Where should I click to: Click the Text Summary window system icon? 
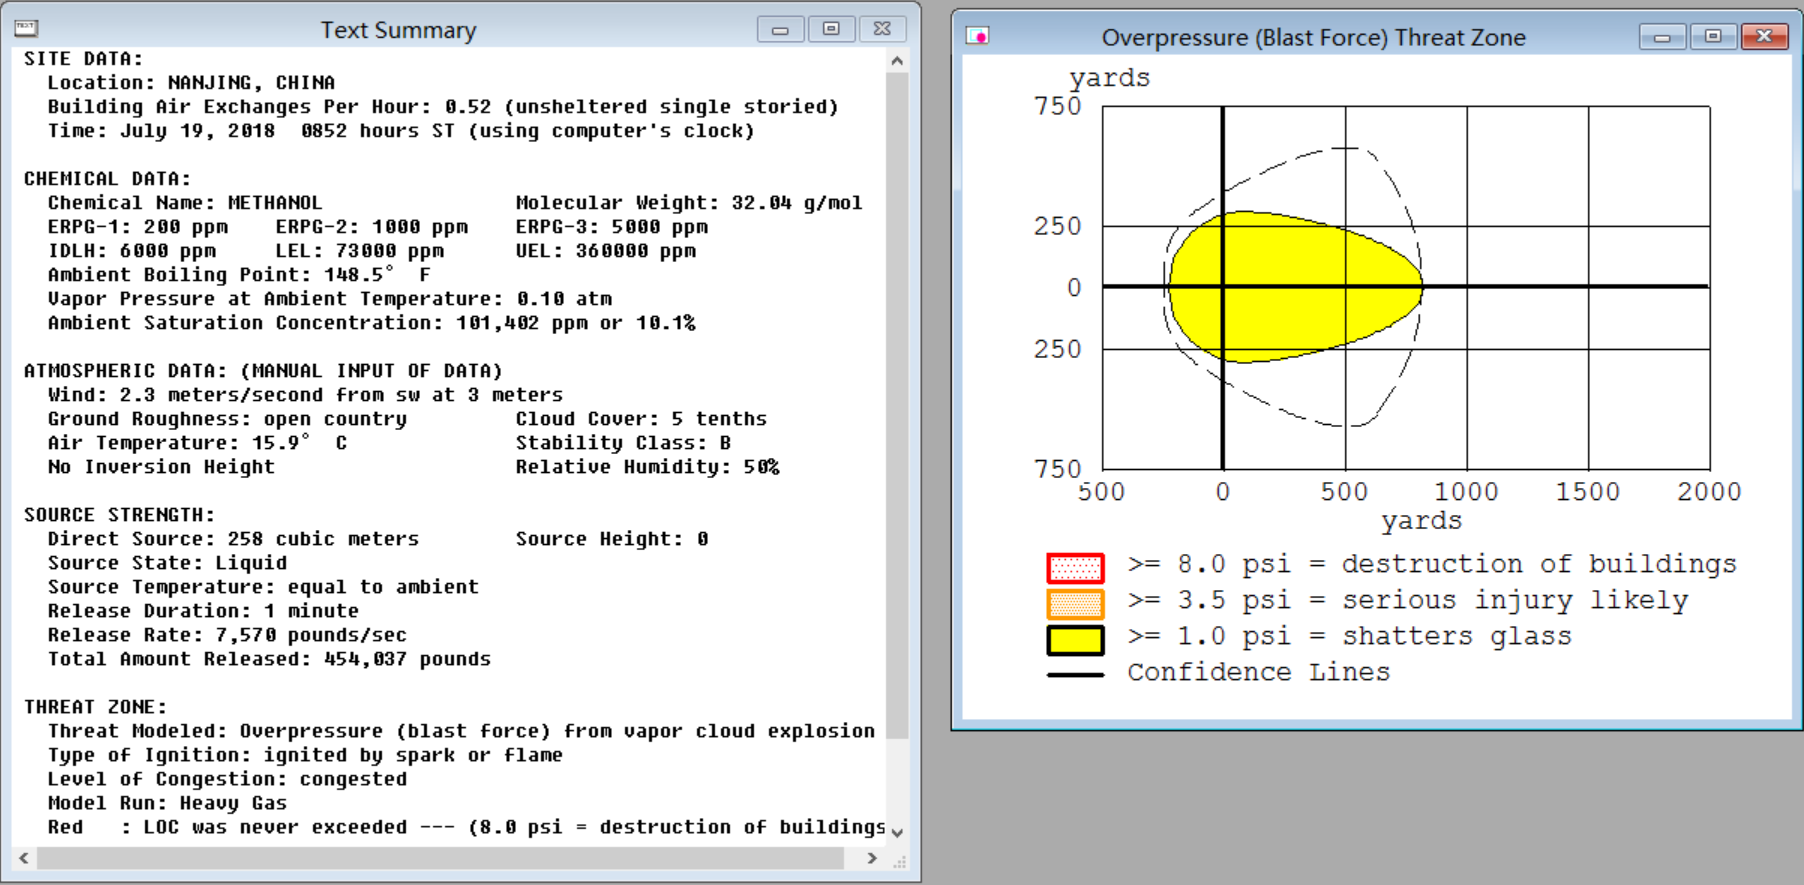(x=25, y=29)
